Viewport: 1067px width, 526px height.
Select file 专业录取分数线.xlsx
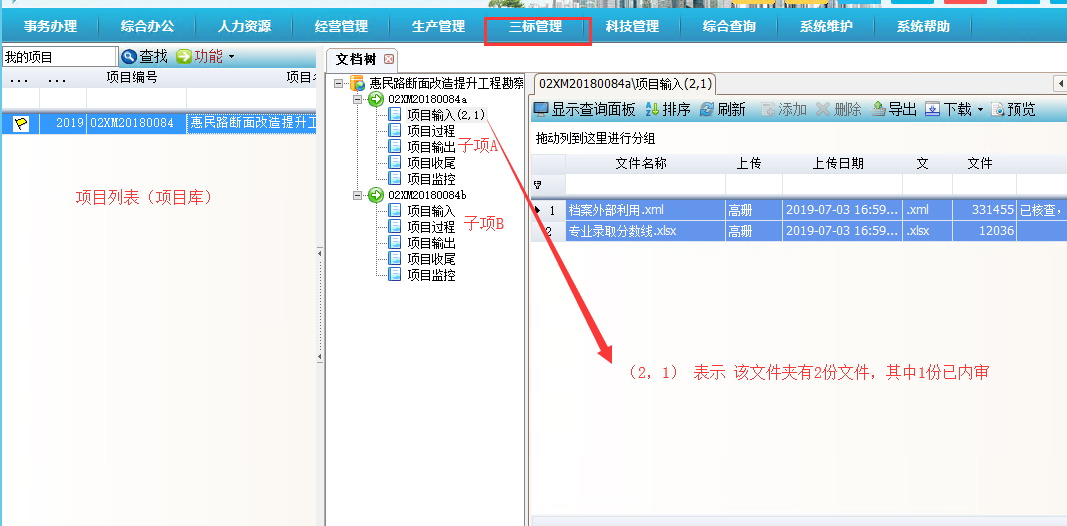(x=645, y=231)
